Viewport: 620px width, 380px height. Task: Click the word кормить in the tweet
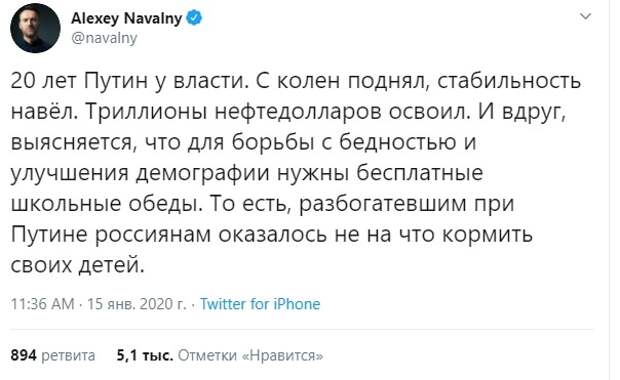tap(487, 235)
